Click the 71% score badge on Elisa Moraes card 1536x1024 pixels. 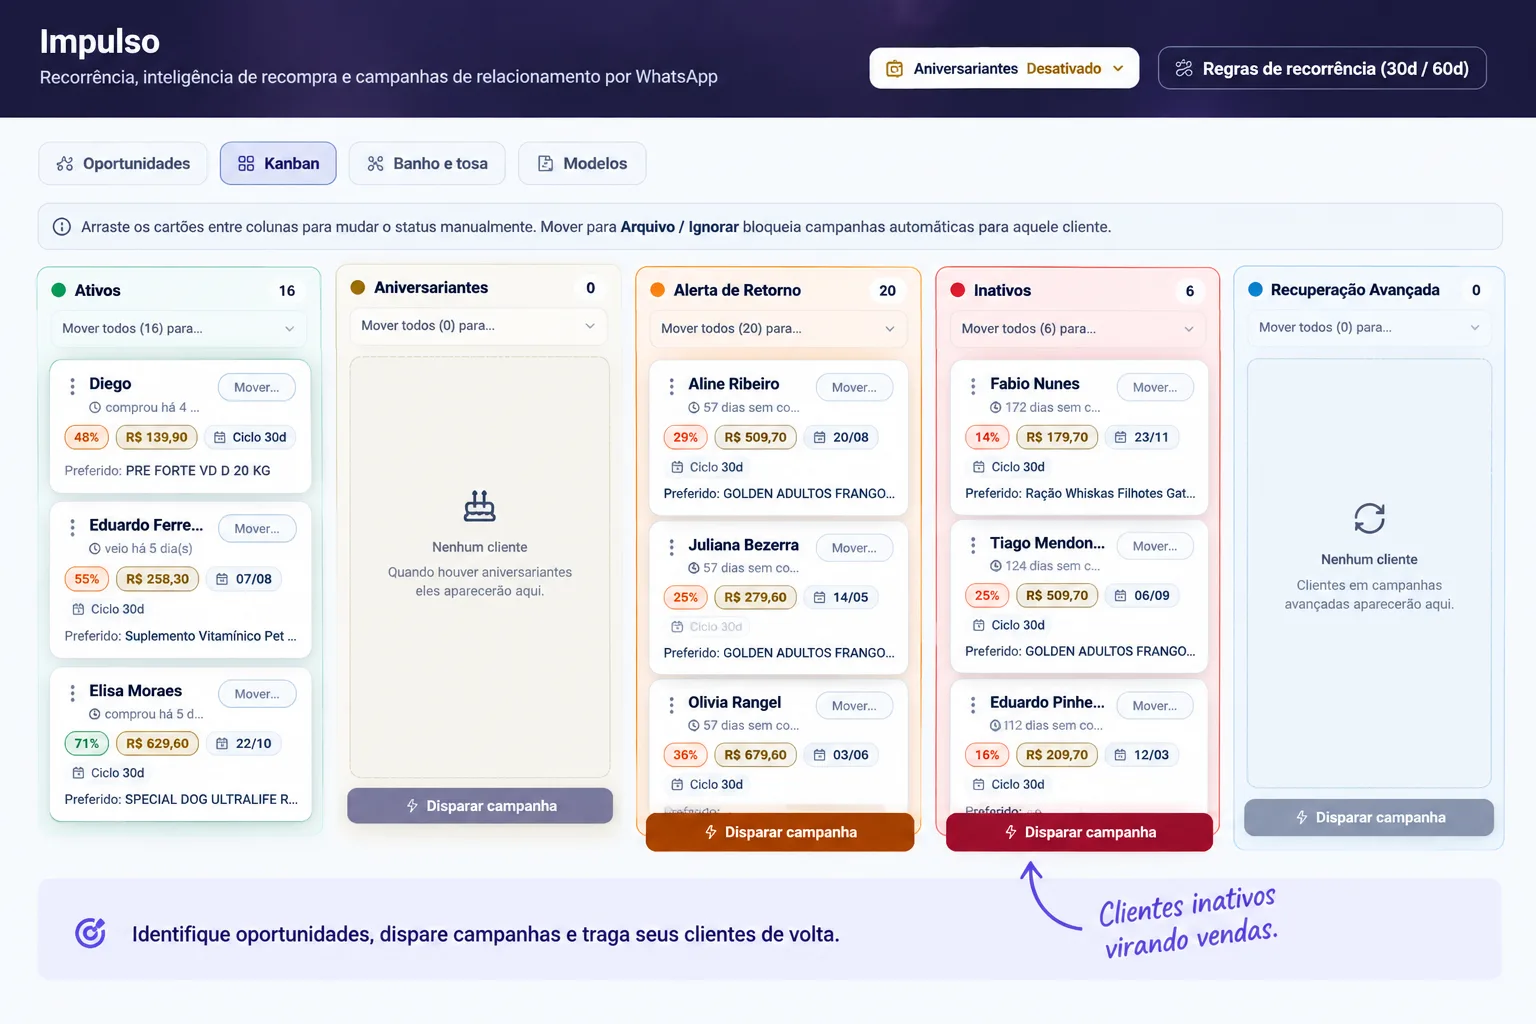tap(86, 743)
